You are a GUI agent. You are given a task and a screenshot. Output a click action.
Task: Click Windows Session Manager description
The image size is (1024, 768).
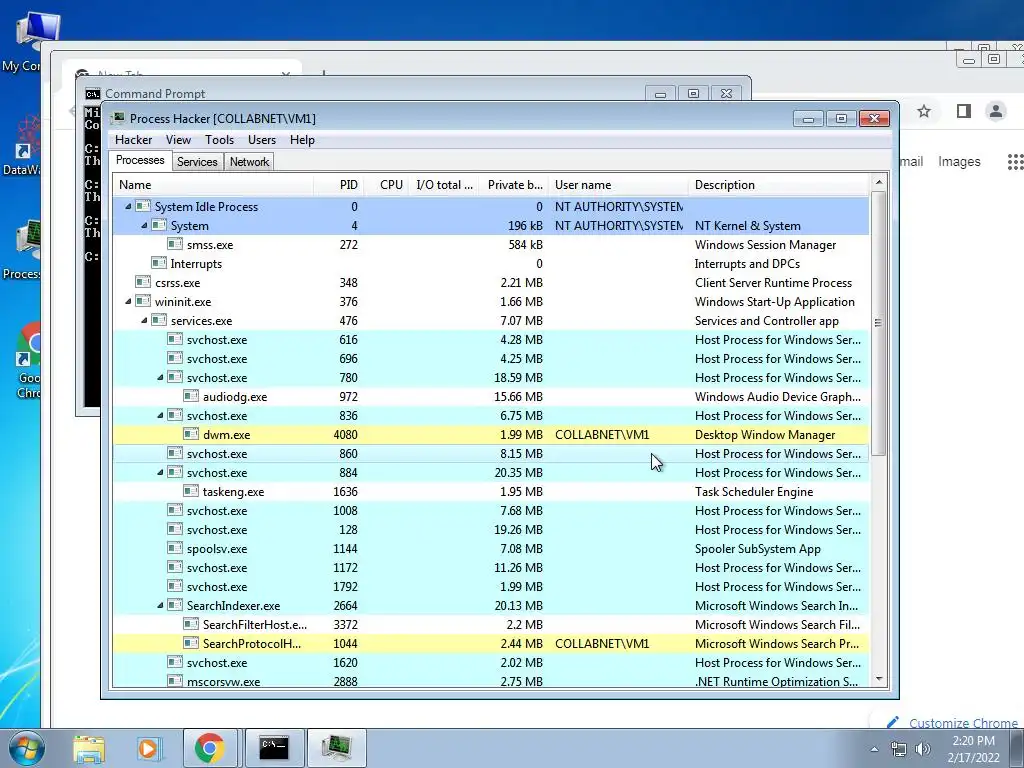[x=765, y=244]
